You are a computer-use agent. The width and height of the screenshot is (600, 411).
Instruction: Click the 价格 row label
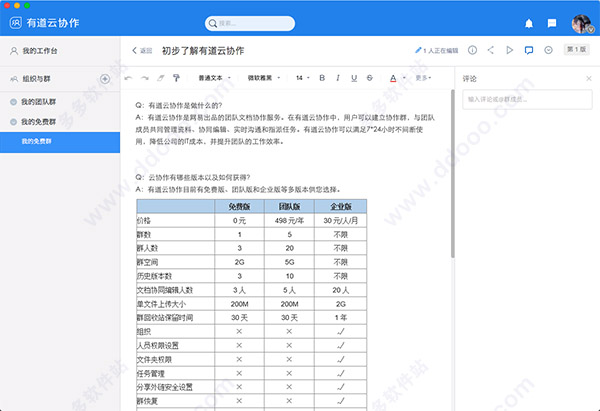(144, 221)
